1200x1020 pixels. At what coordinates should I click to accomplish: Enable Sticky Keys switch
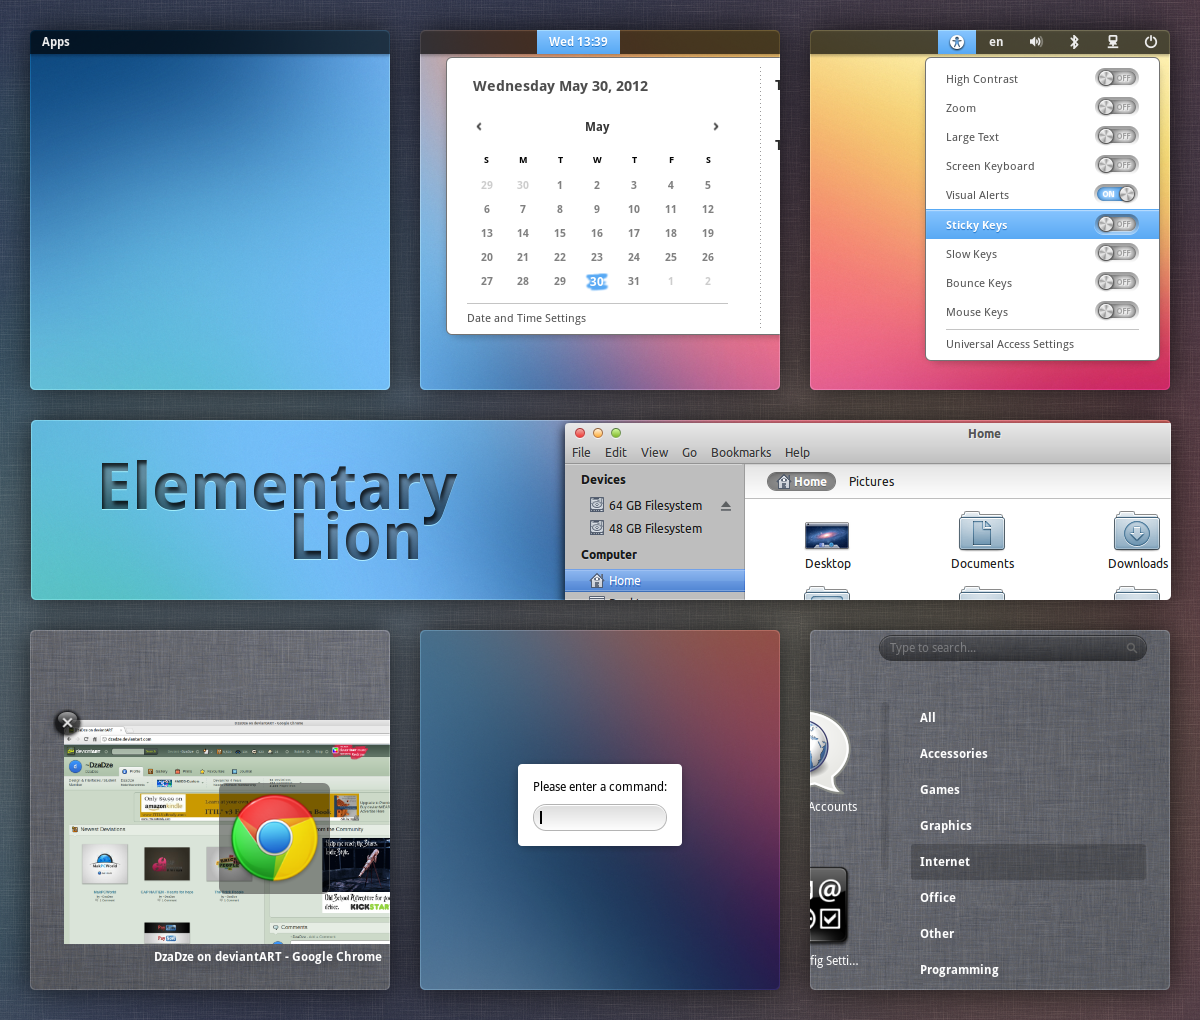(x=1116, y=224)
